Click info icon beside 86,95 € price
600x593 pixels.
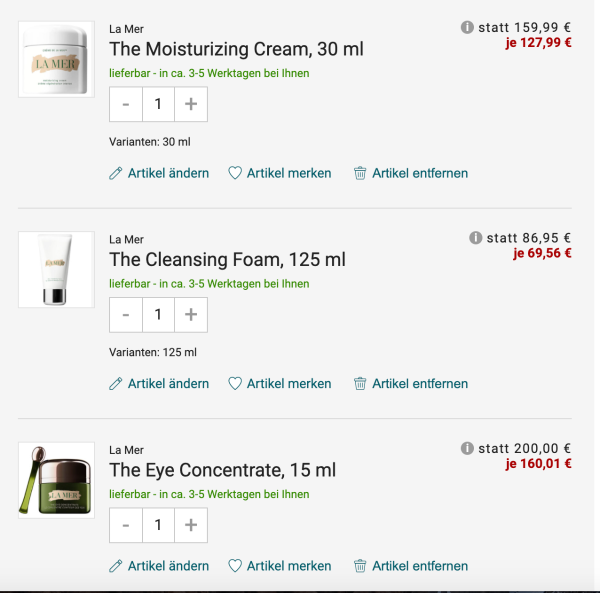pos(475,238)
